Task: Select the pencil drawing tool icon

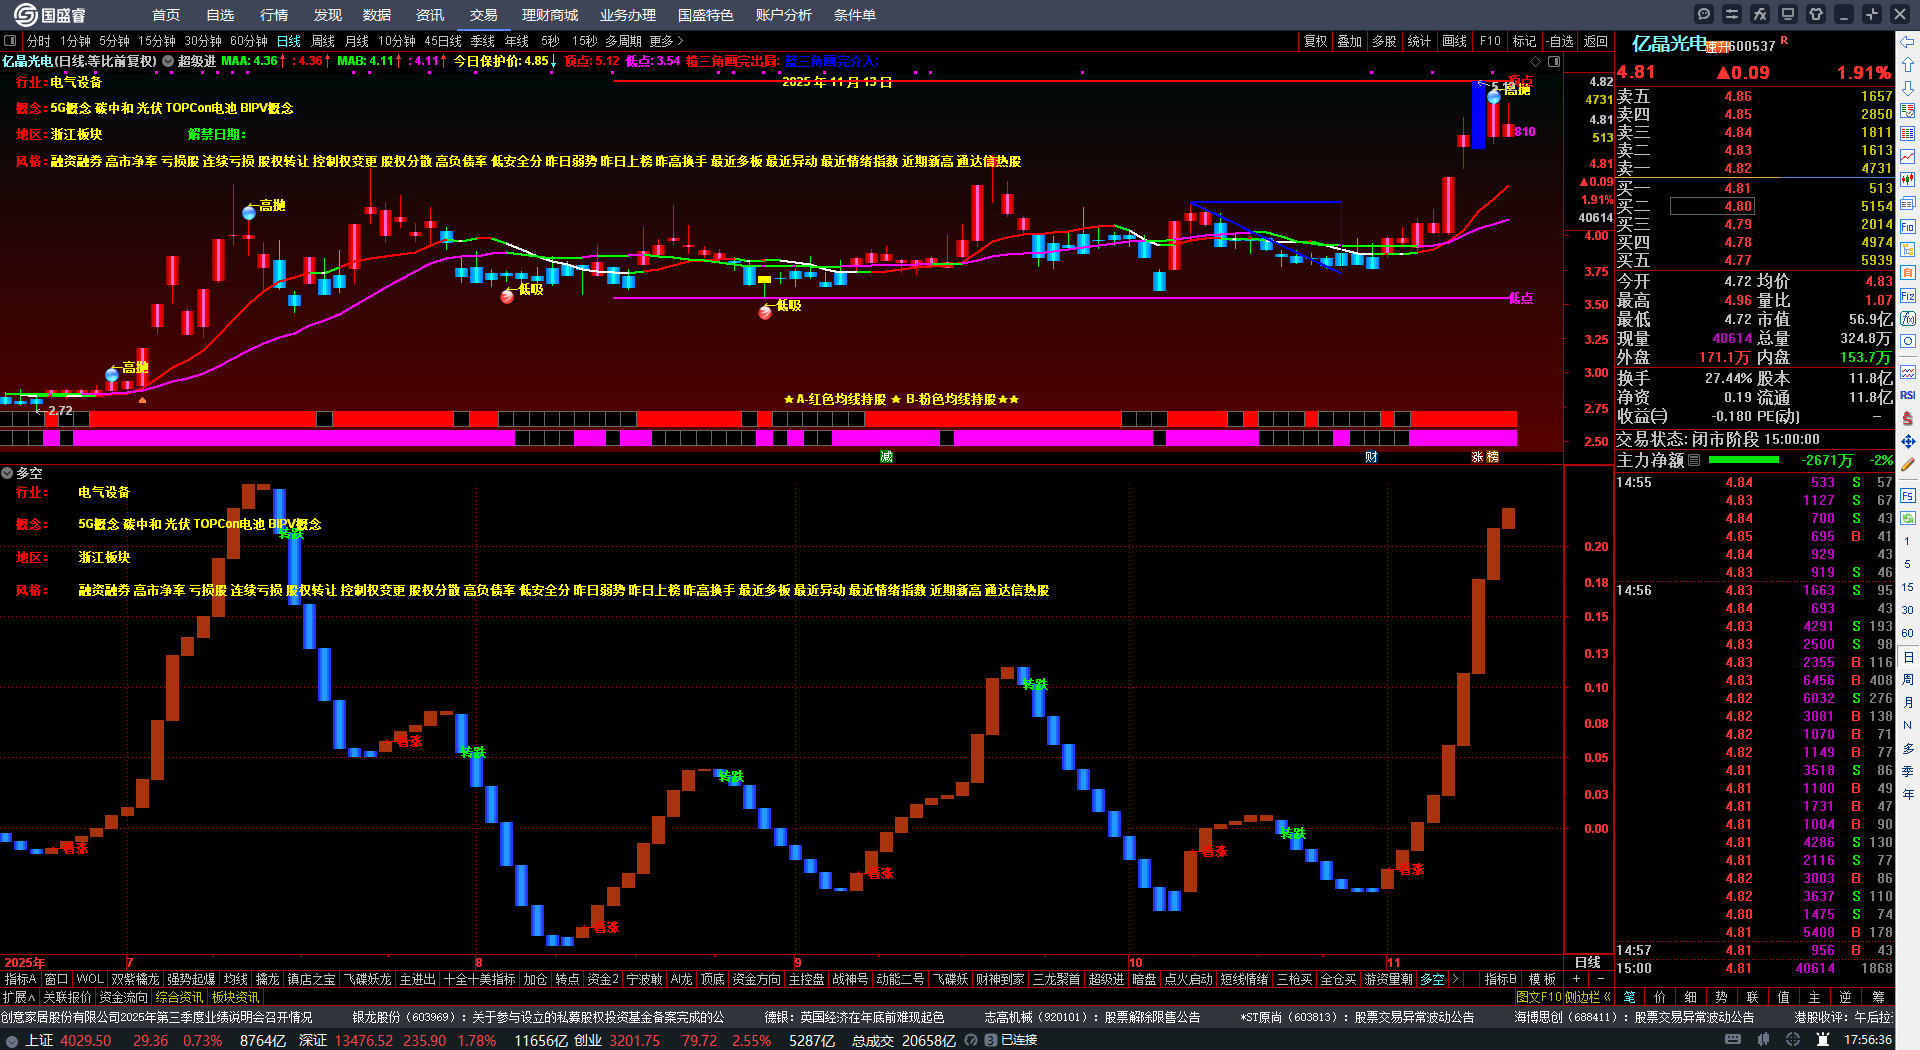Action: tap(1908, 464)
